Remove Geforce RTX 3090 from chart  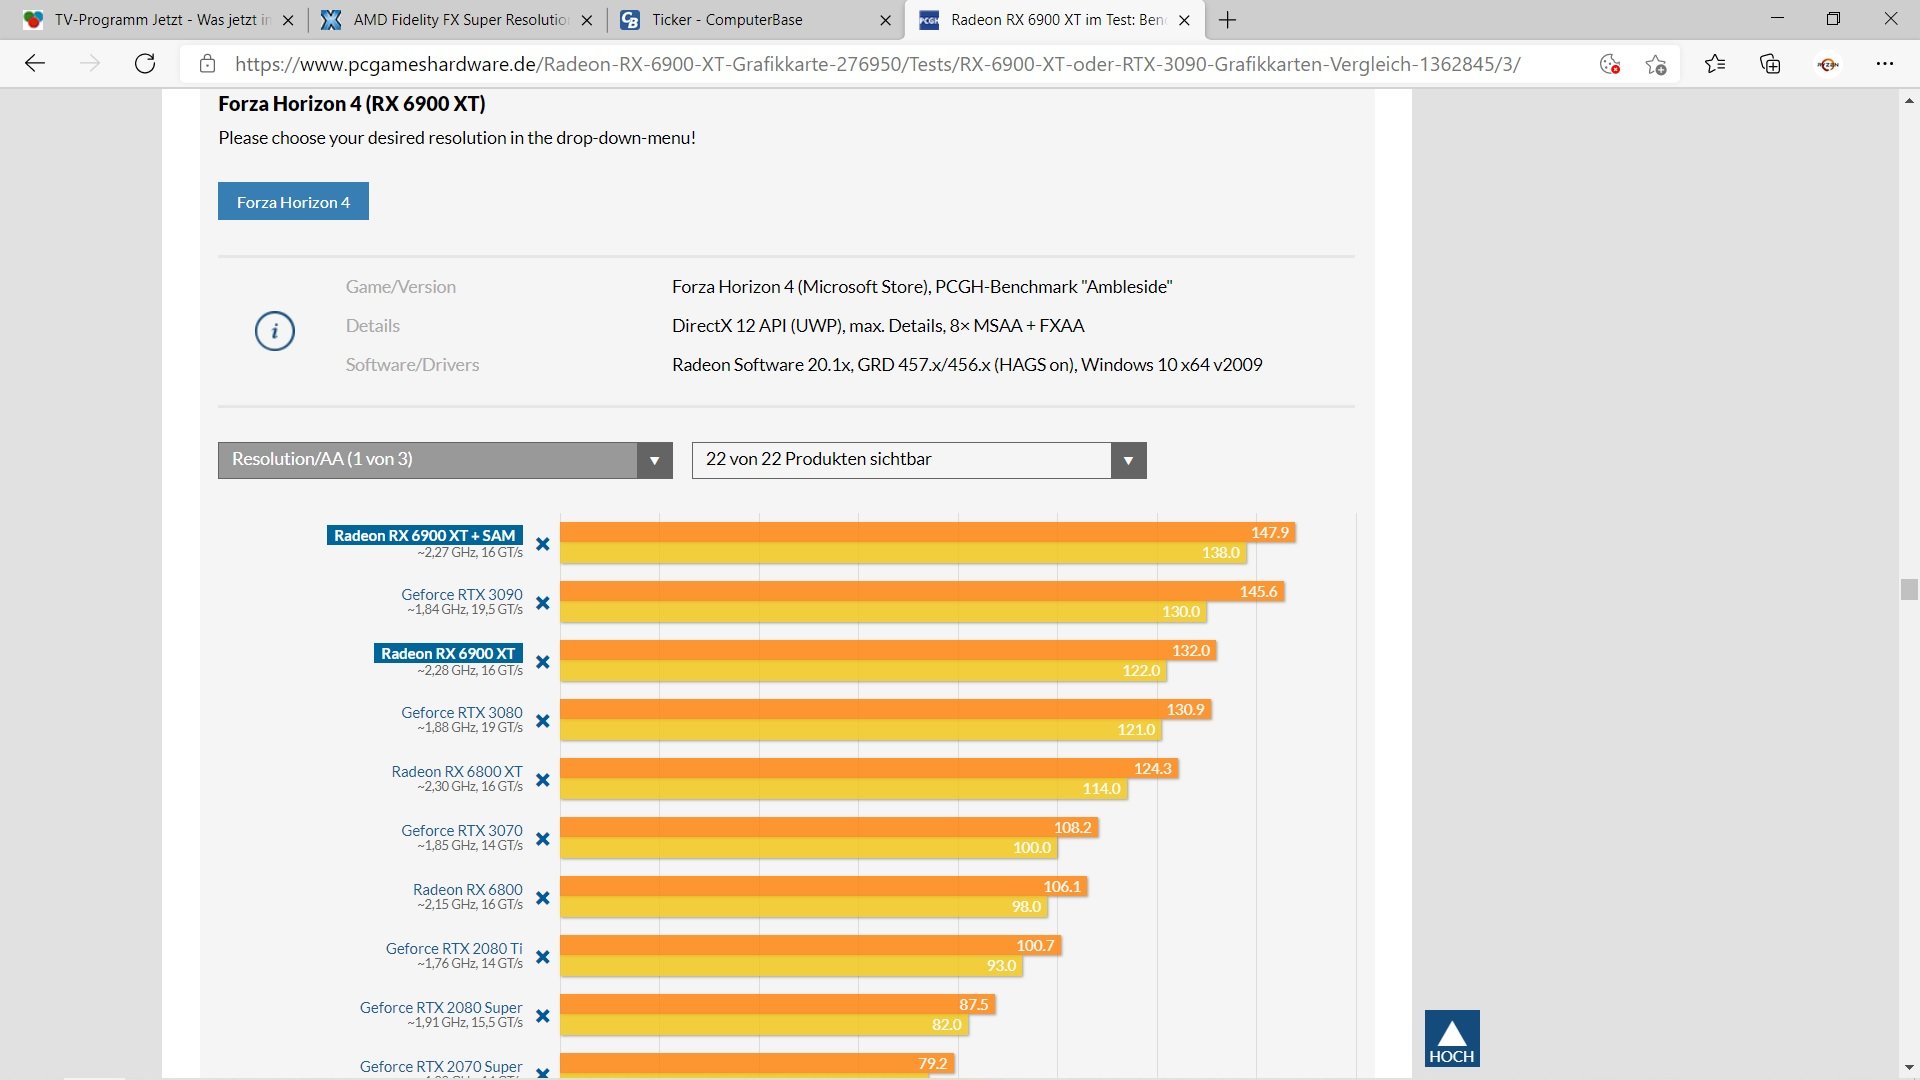[x=542, y=603]
